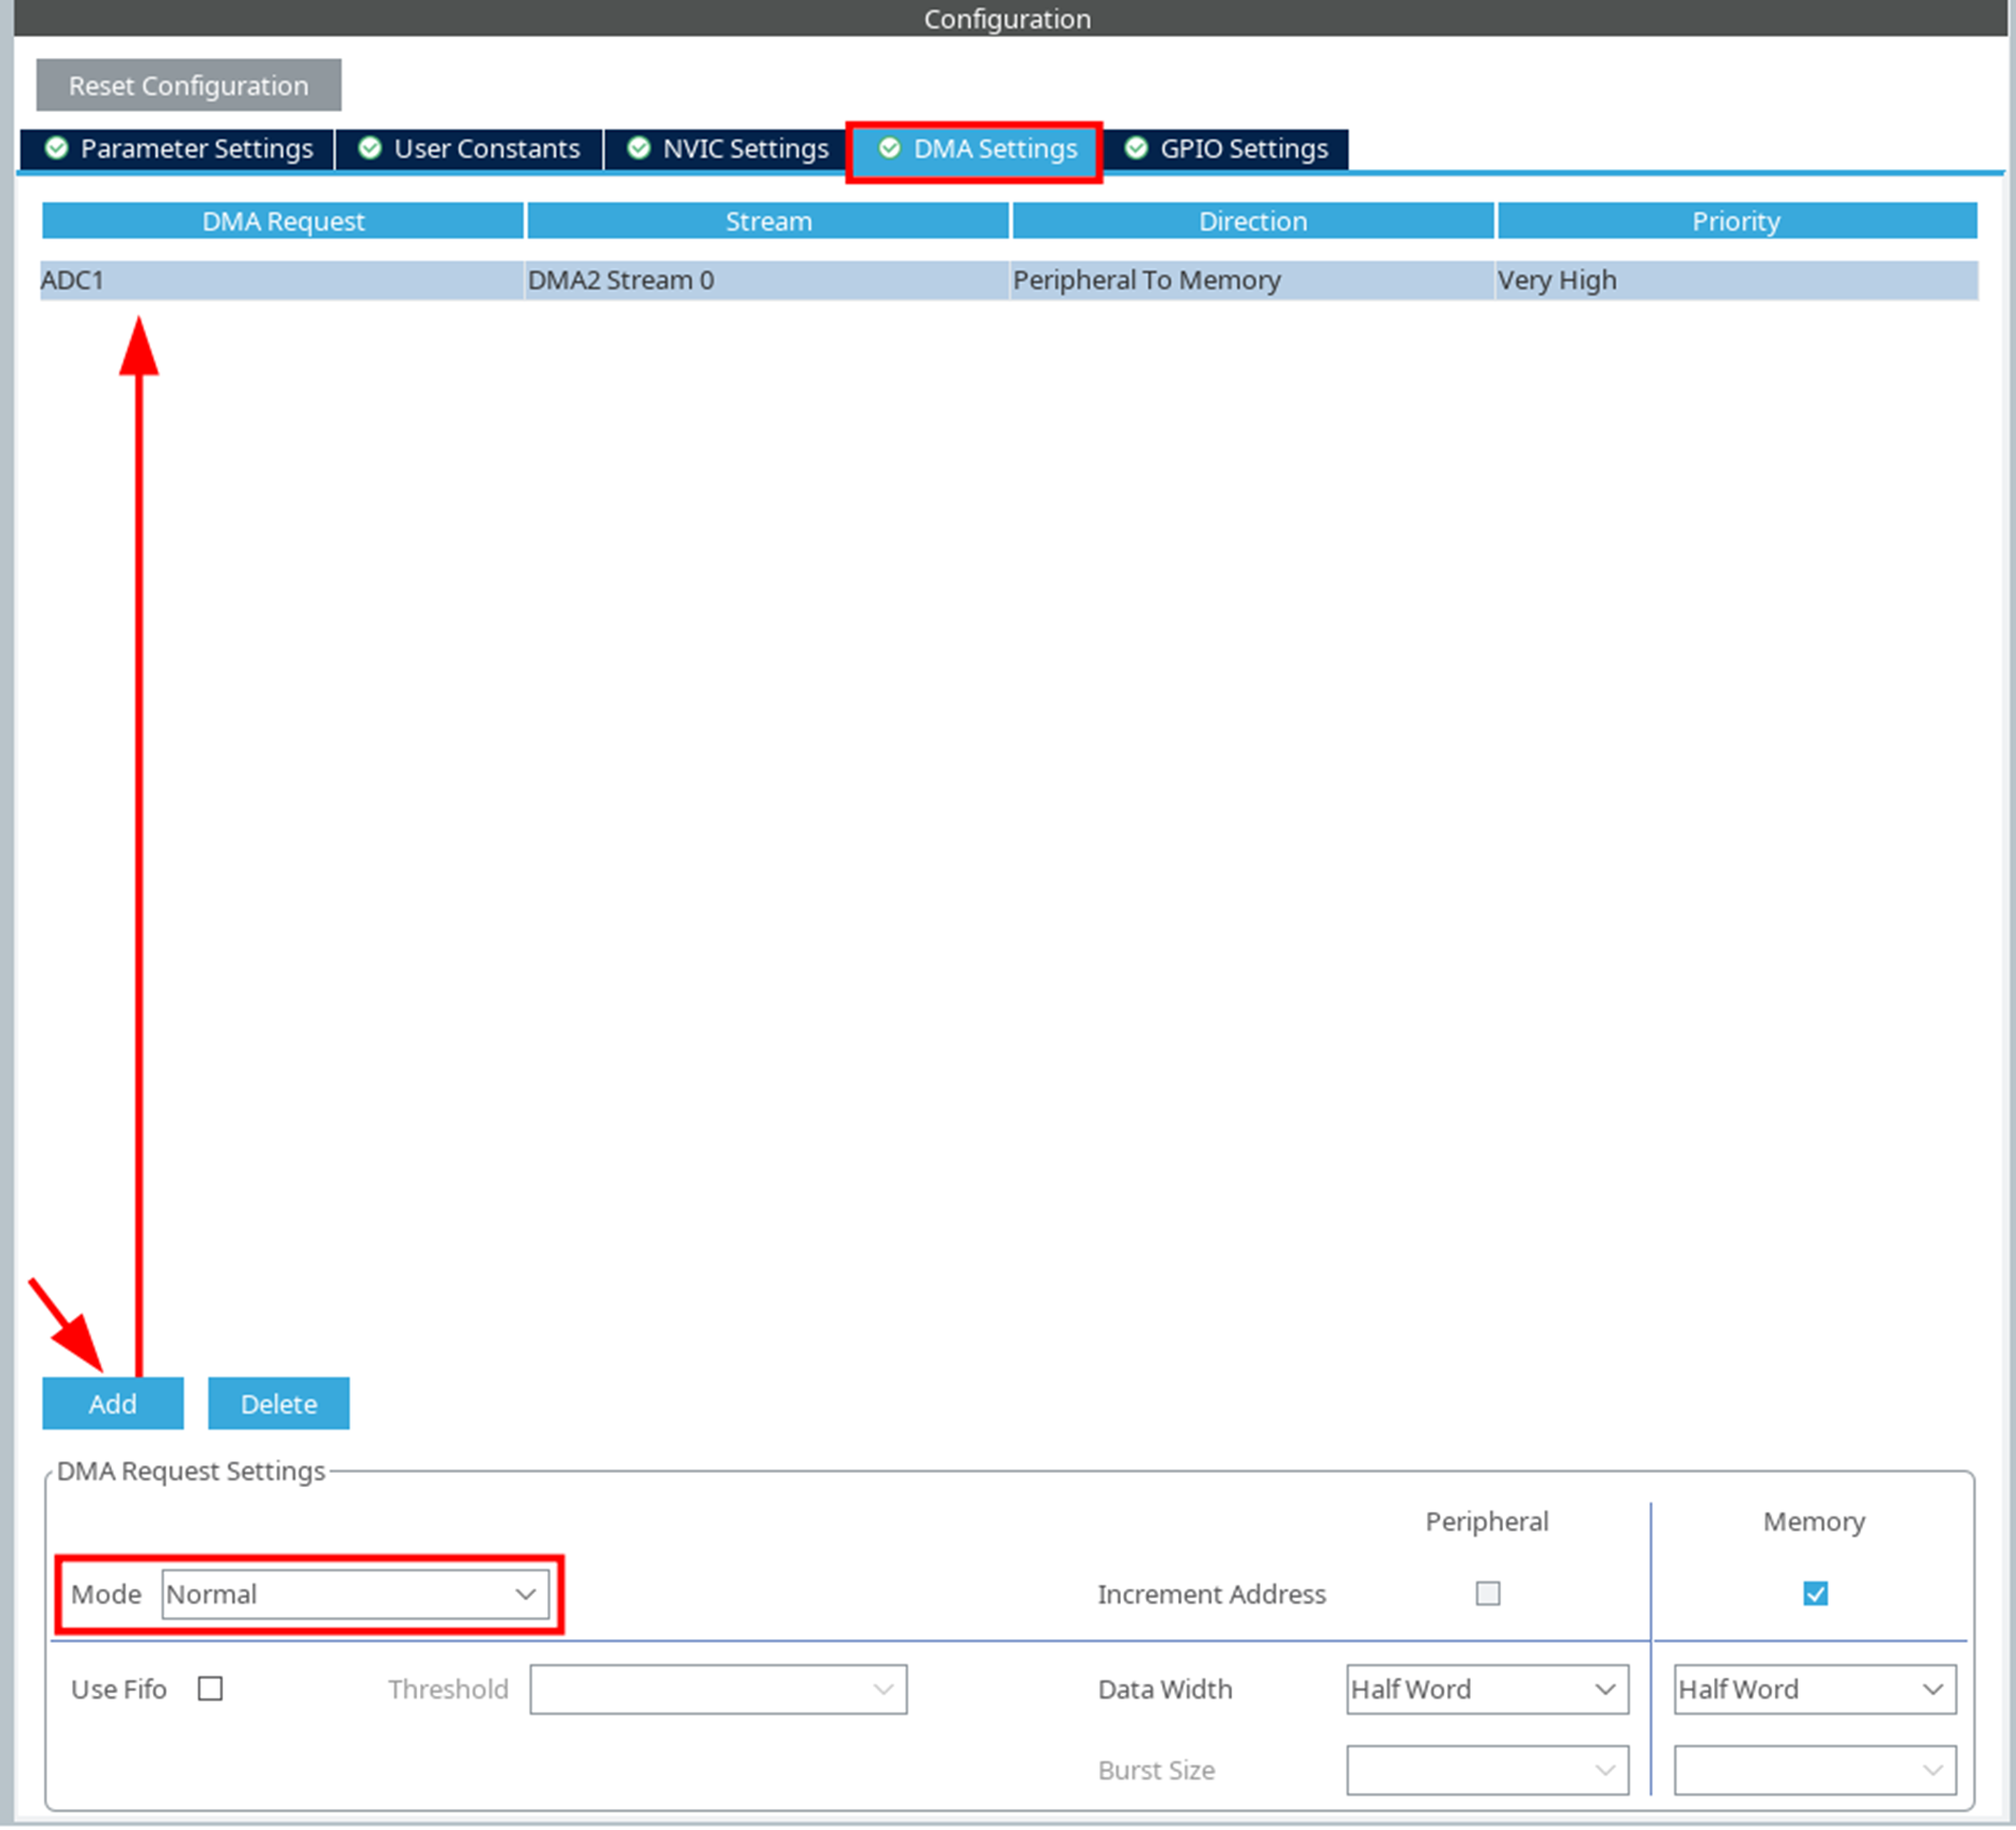Click the Parameter Settings green check icon
2016x1830 pixels.
click(x=57, y=148)
